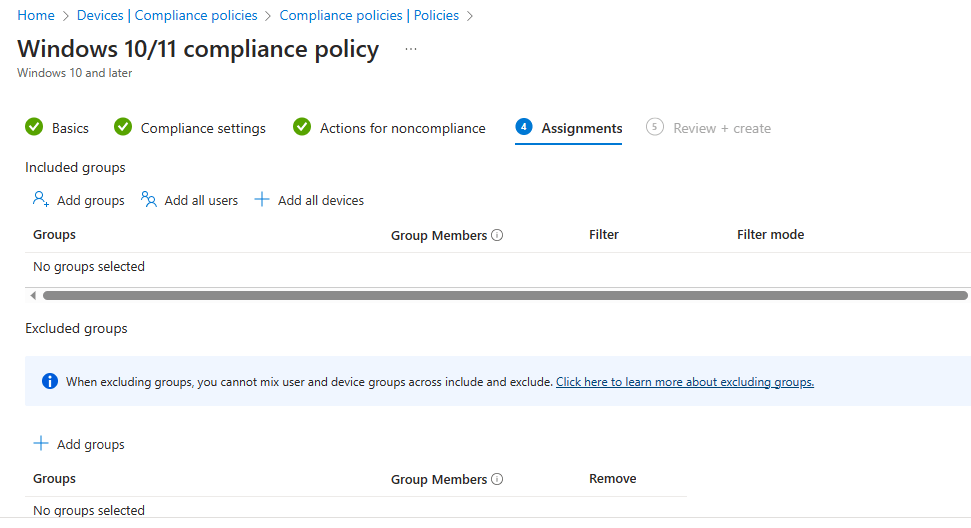
Task: Jump to Review + create step
Action: [721, 128]
